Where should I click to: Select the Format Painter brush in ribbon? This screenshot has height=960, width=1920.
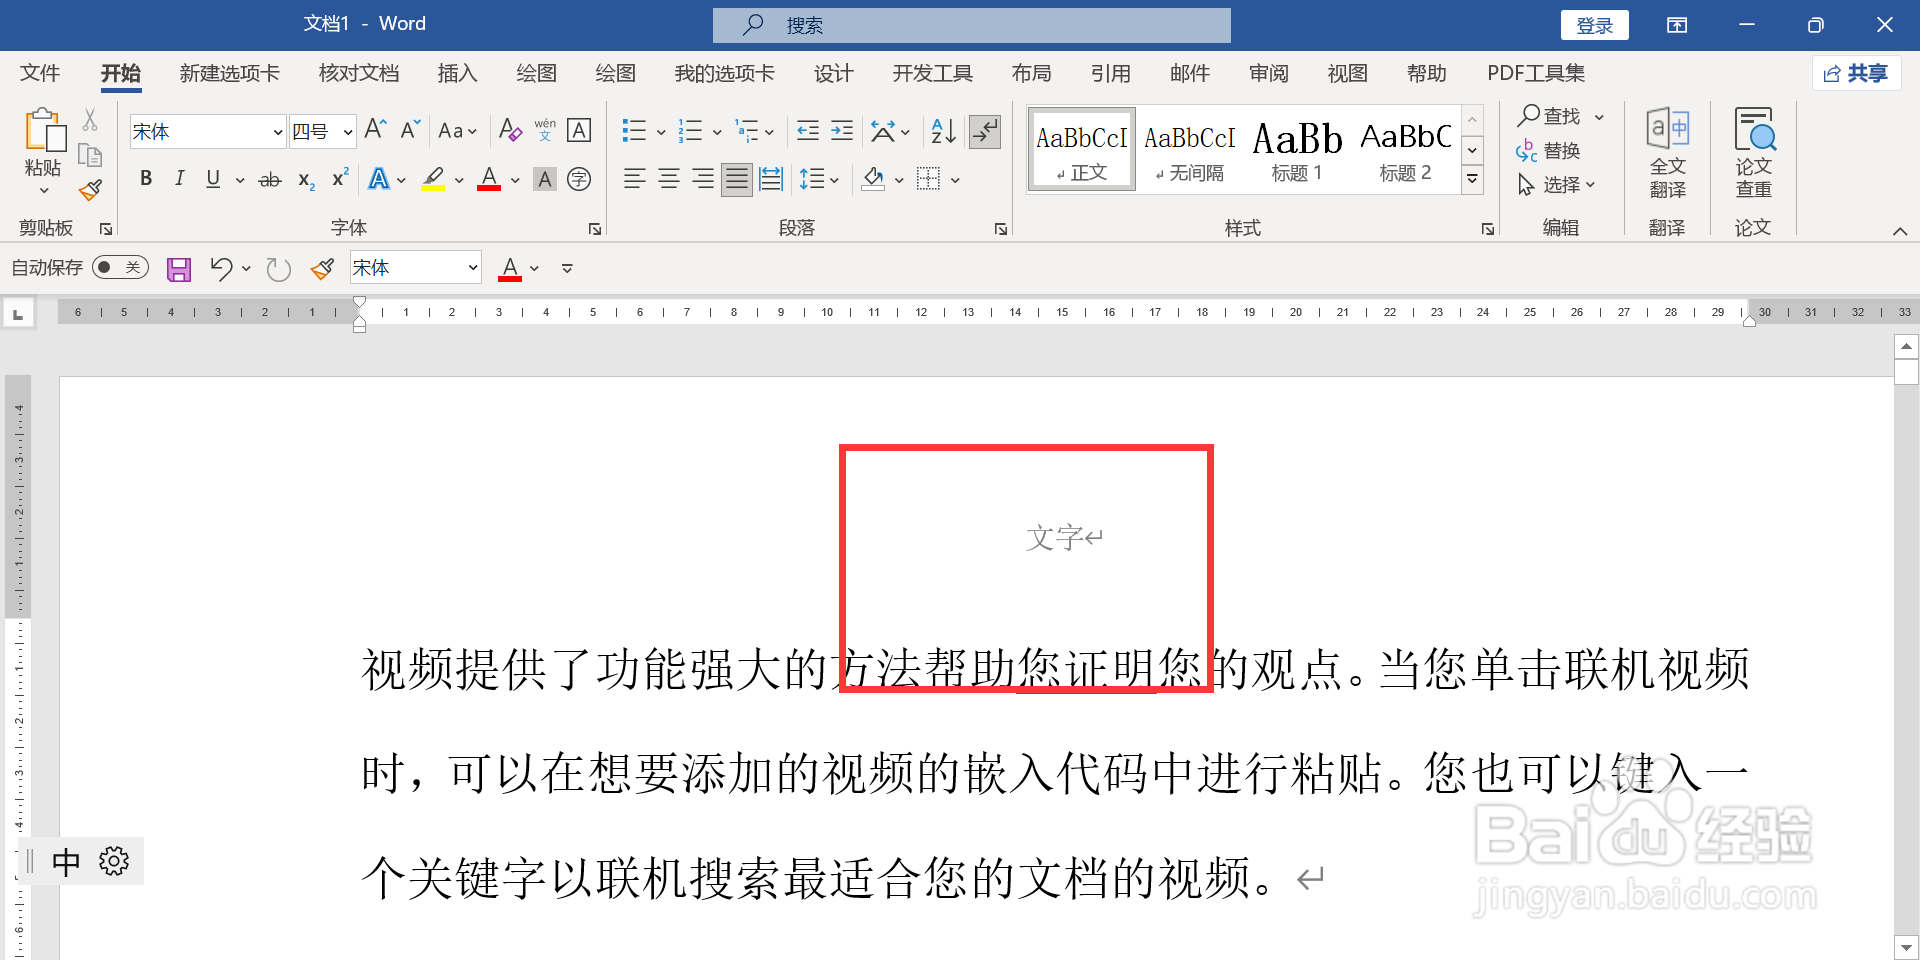pyautogui.click(x=90, y=190)
